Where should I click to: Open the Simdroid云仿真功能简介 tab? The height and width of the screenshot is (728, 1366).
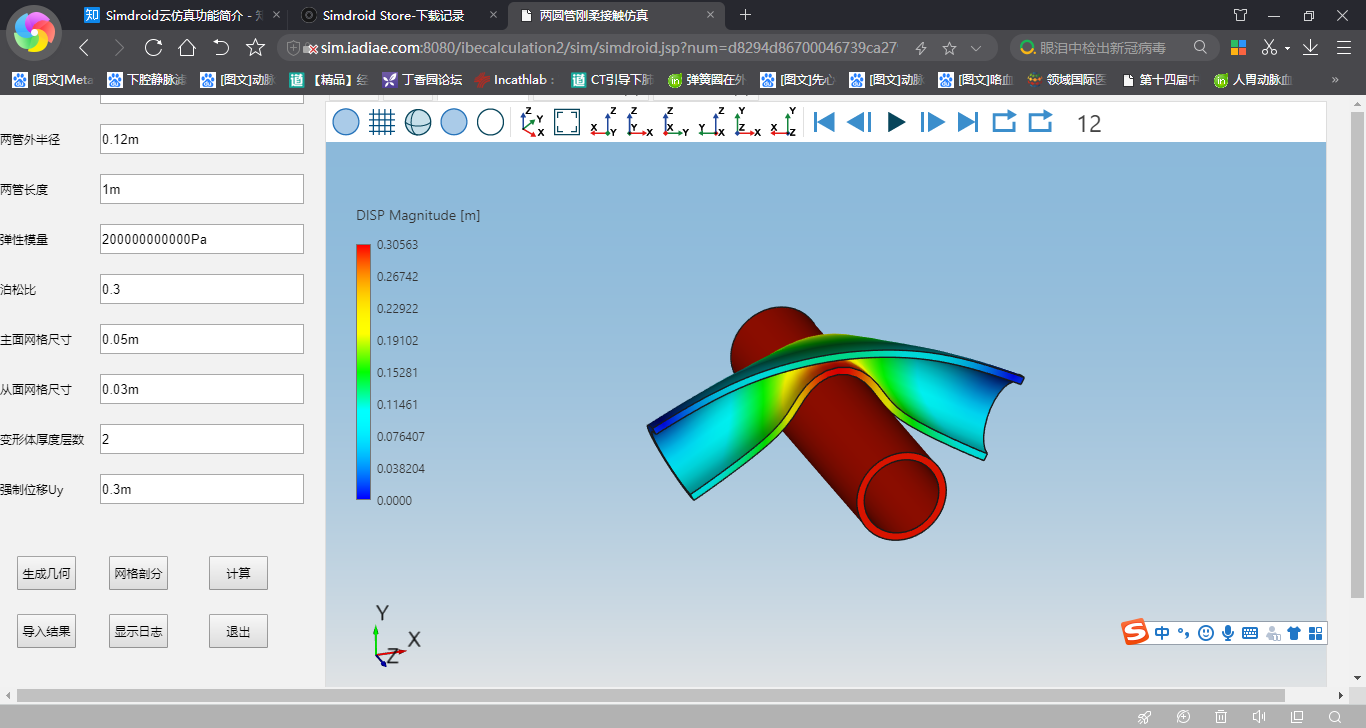tap(176, 15)
